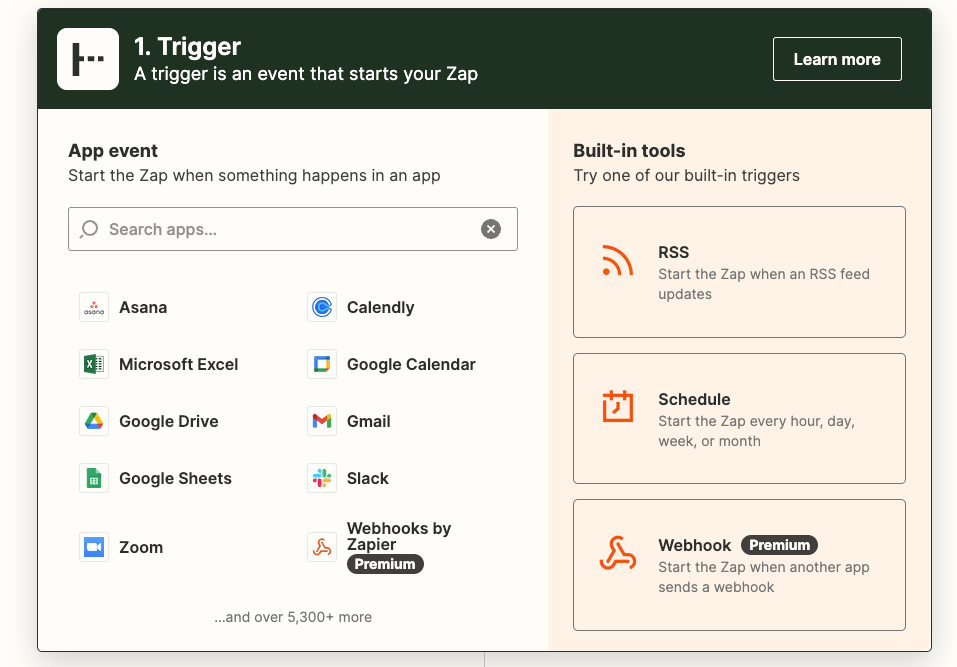Select the Google Calendar icon
Screen dimensions: 957x667
point(322,364)
